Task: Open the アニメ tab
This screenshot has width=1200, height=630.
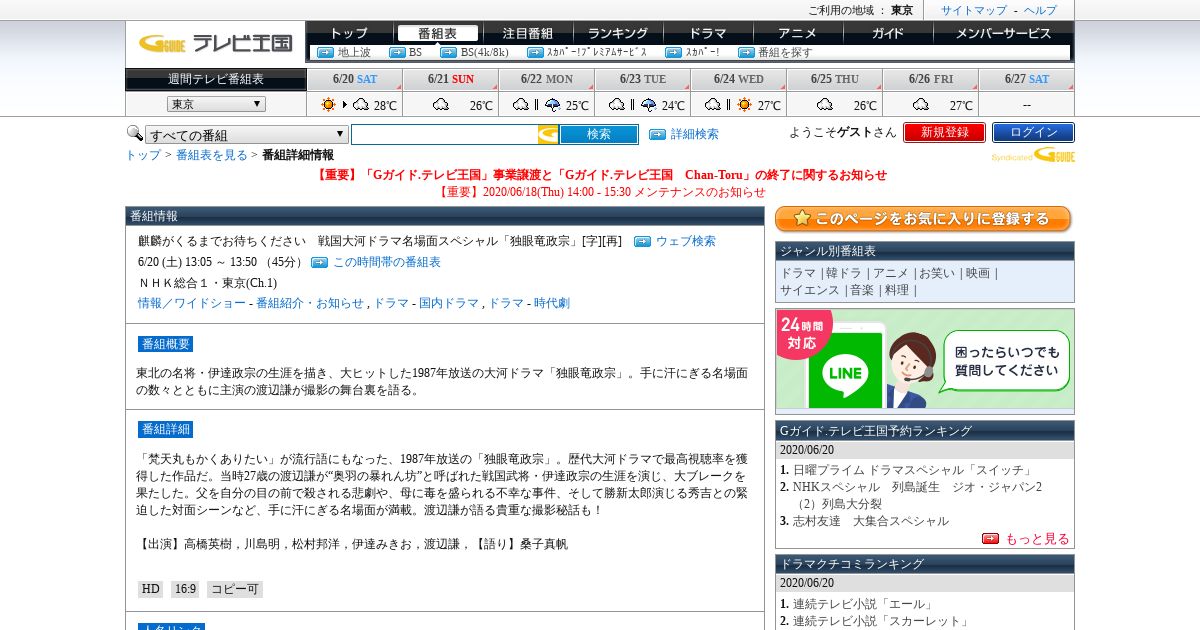Action: [797, 33]
